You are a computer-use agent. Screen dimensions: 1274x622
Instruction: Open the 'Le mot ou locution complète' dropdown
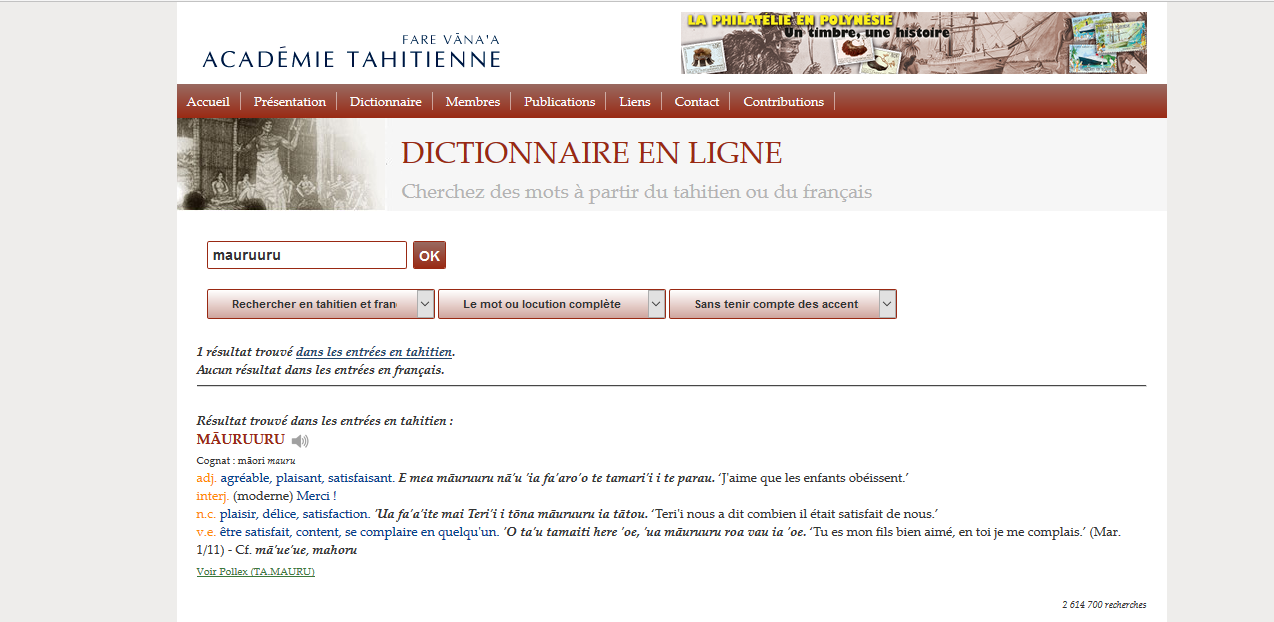pos(552,304)
